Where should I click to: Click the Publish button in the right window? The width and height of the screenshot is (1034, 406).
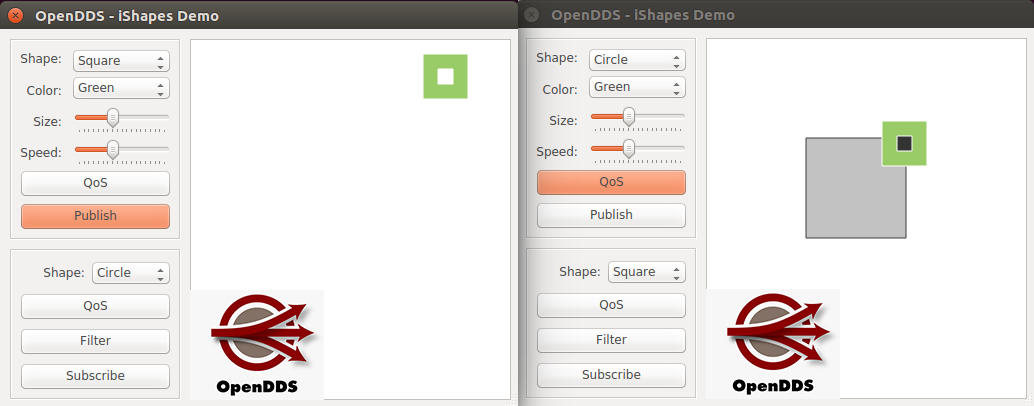click(611, 215)
